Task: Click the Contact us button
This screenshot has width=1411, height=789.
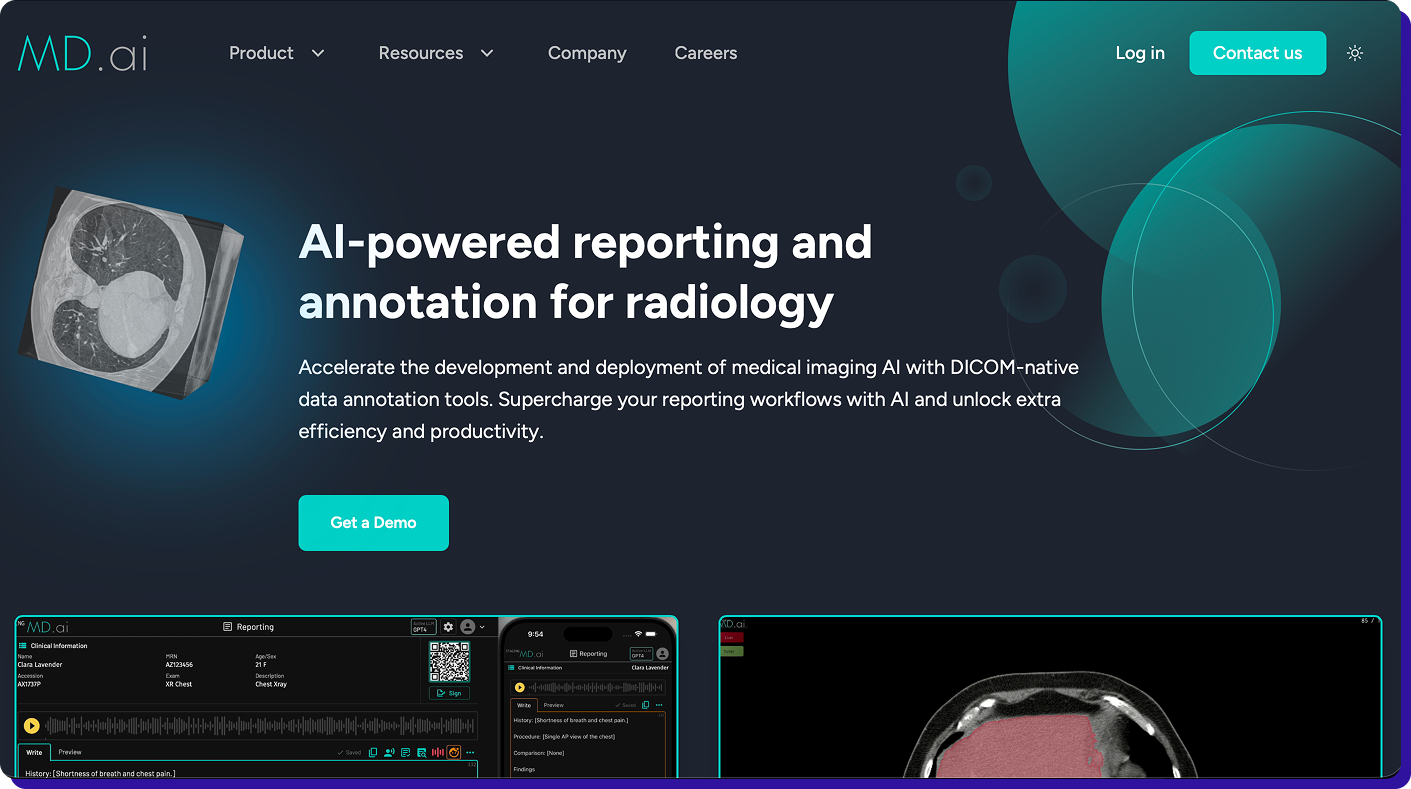Action: (1257, 53)
